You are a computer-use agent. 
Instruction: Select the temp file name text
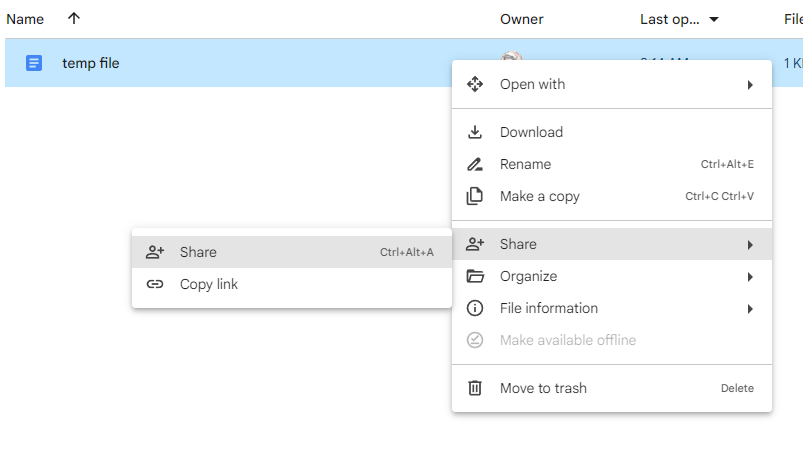tap(90, 63)
